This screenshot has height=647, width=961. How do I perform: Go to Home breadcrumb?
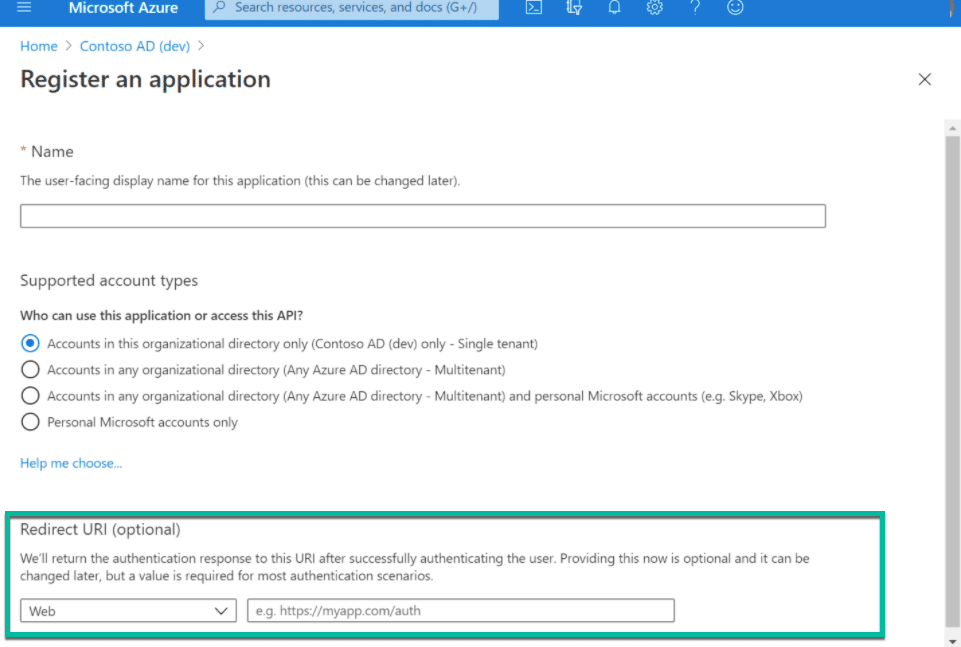point(39,47)
